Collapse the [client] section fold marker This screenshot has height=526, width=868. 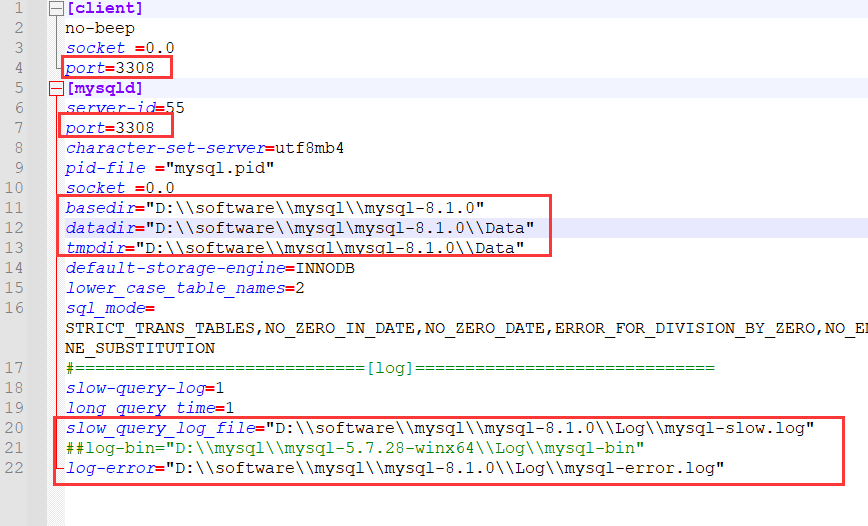56,8
